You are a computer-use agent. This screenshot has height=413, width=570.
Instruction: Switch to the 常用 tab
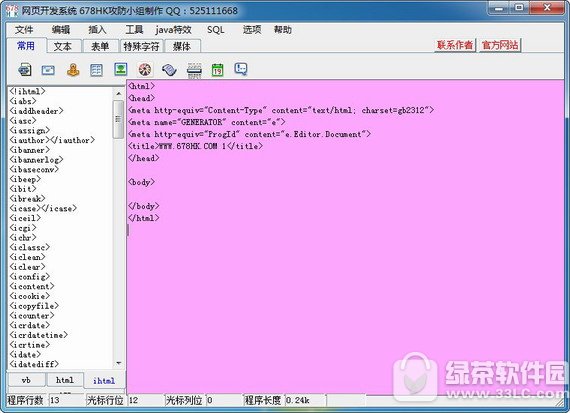pyautogui.click(x=26, y=46)
